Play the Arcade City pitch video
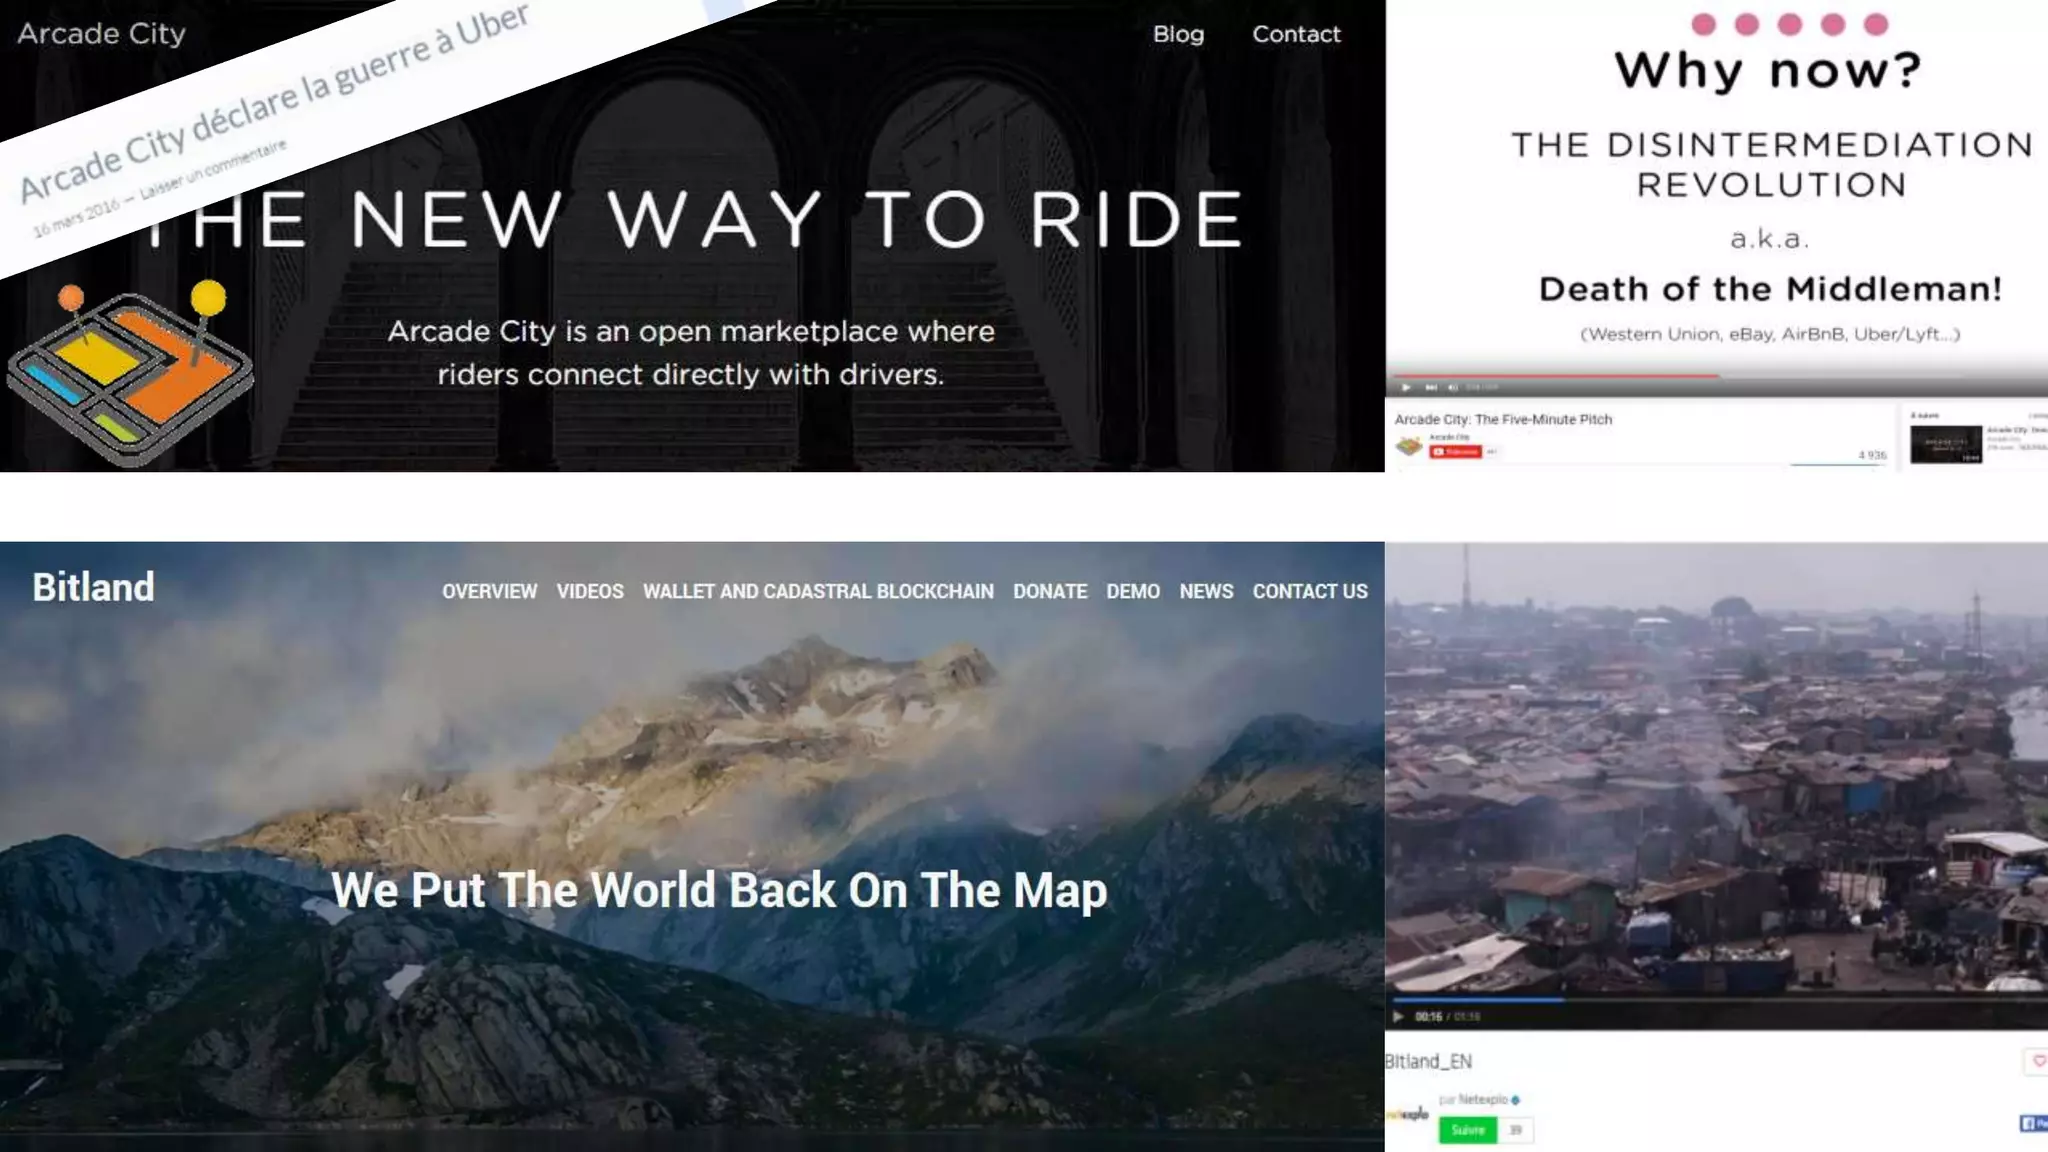Screen dimensions: 2048x1152 1406,387
